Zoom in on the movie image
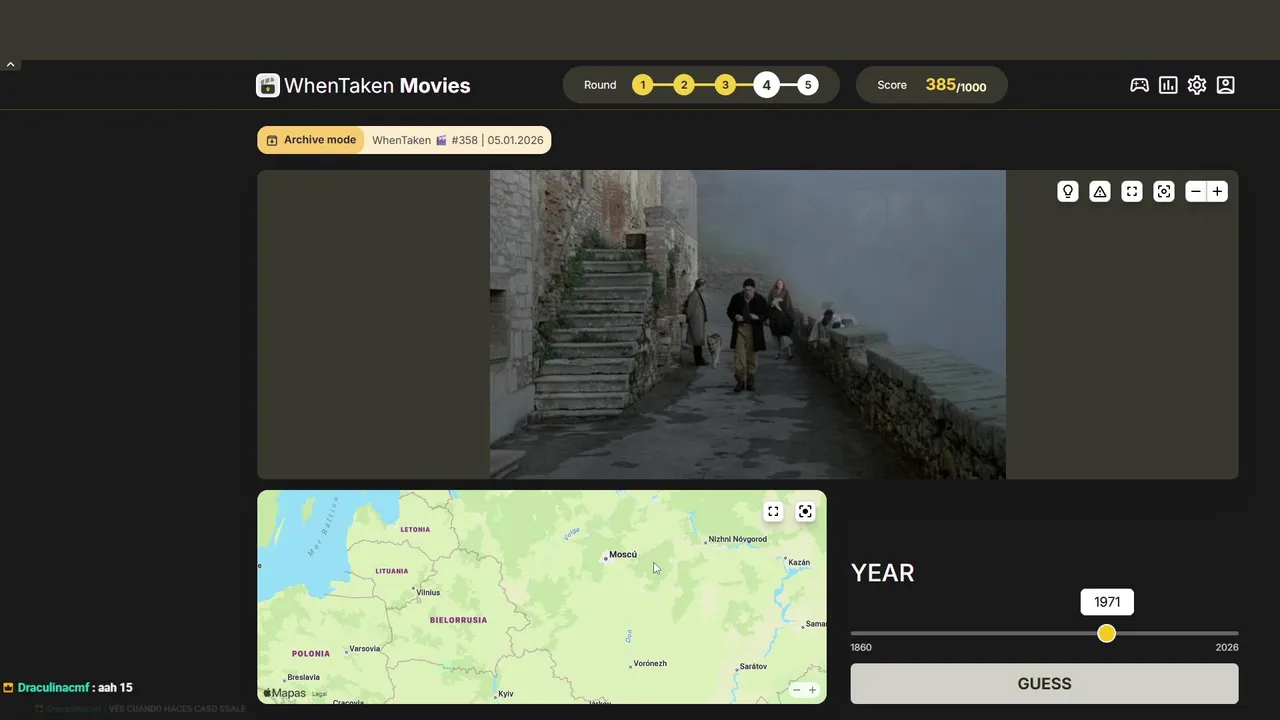Viewport: 1280px width, 720px height. click(x=1217, y=191)
